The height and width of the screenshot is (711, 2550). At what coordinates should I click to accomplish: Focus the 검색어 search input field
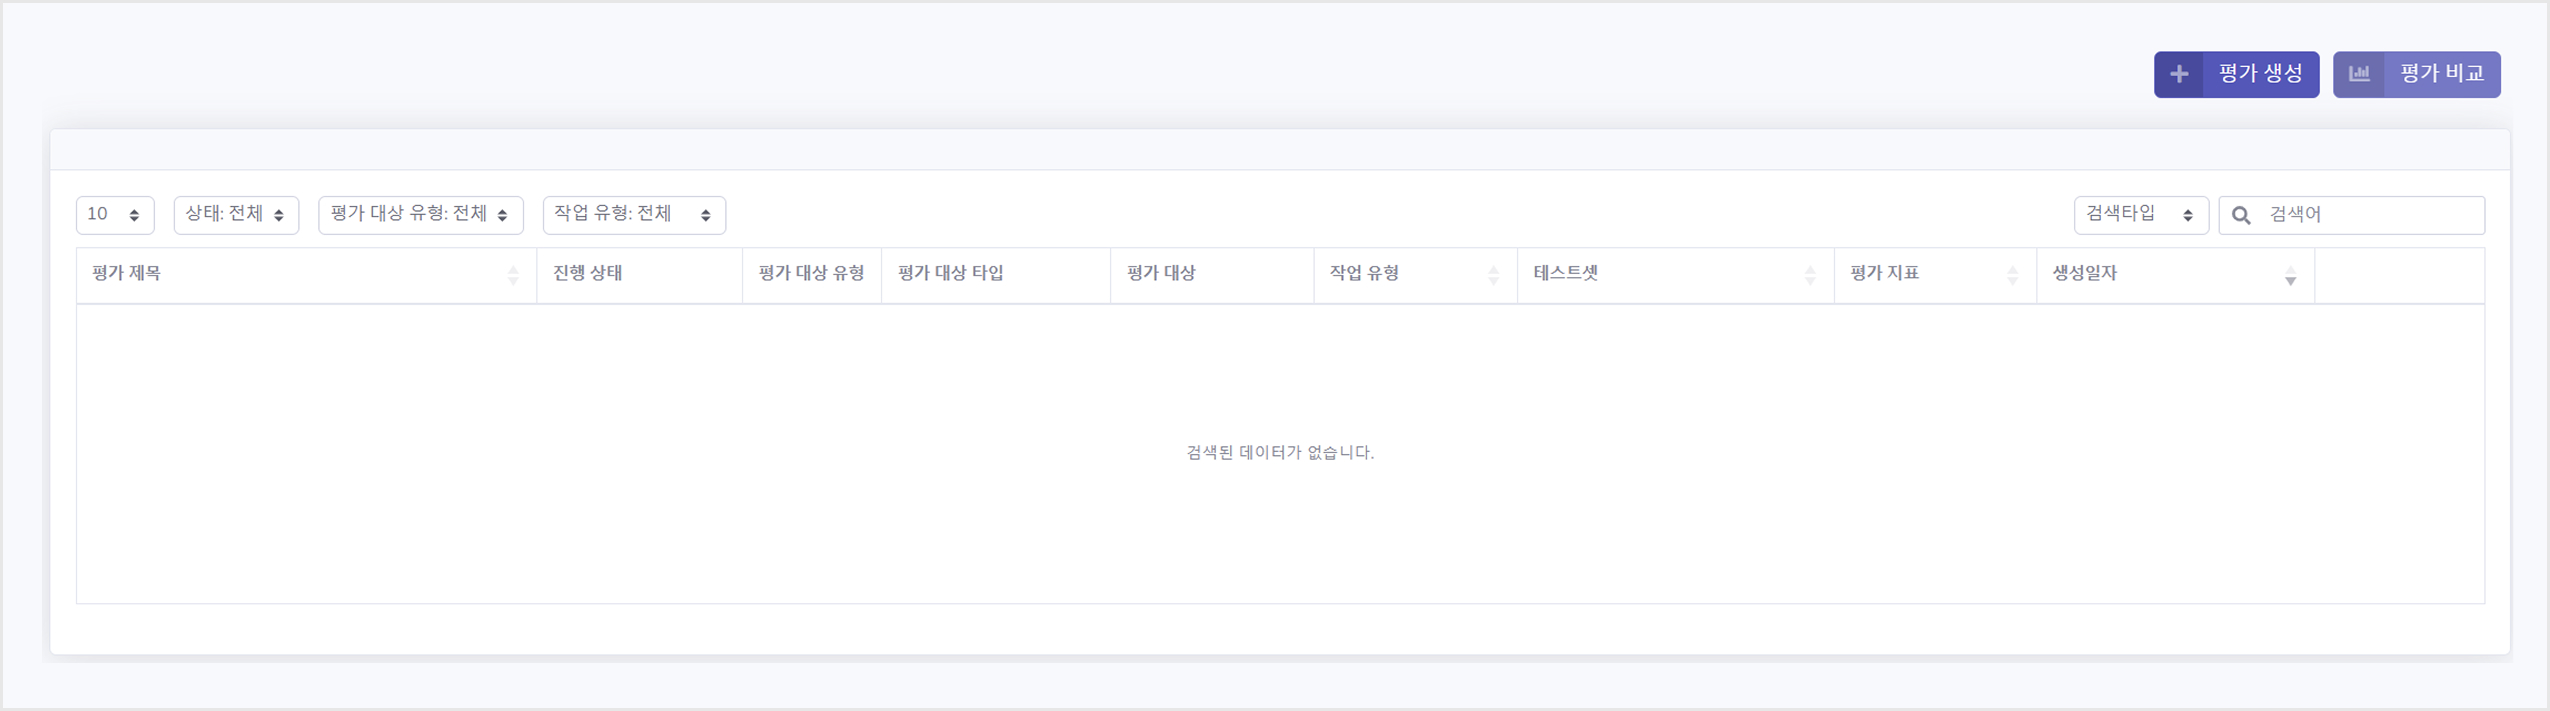coord(2351,215)
